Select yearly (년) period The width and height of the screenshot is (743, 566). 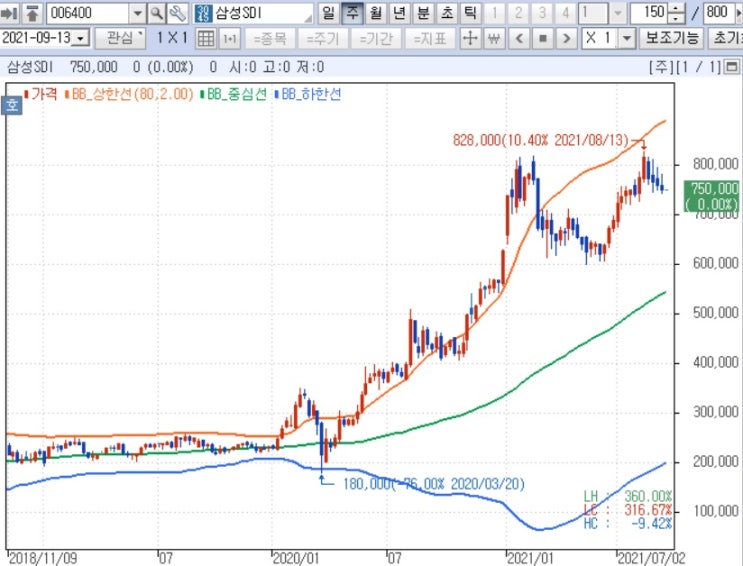click(x=399, y=13)
